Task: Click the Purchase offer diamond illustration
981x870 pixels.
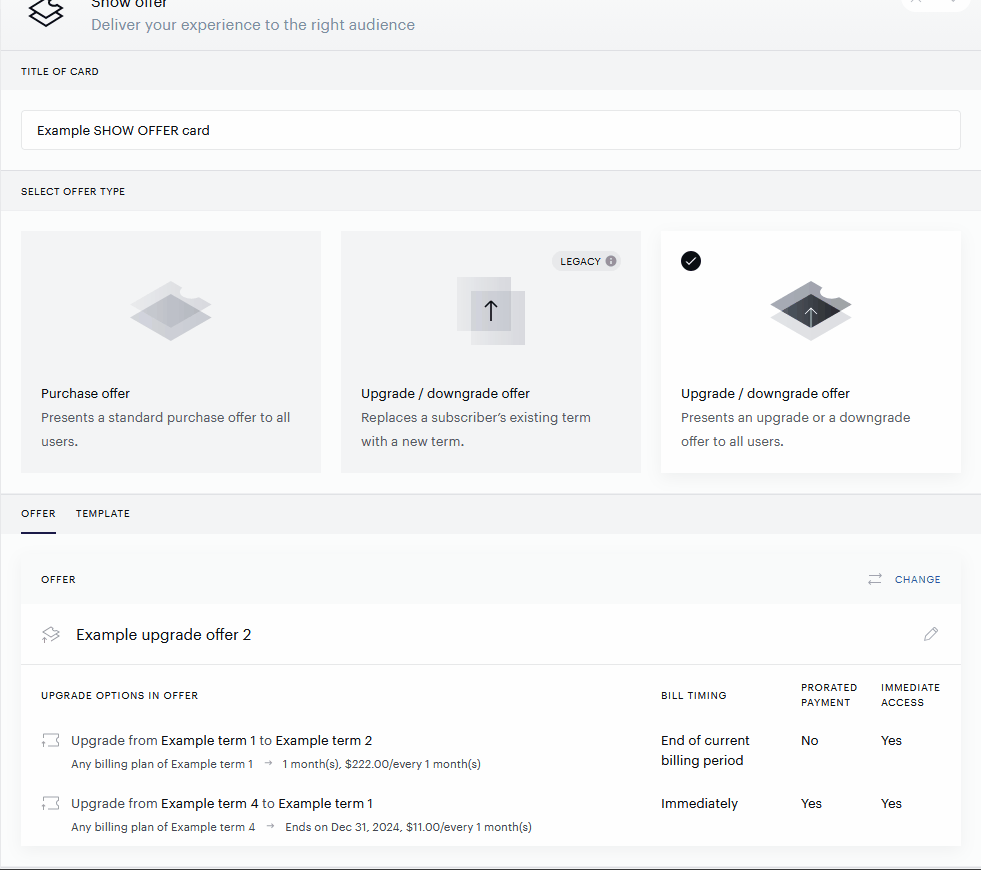Action: click(171, 311)
